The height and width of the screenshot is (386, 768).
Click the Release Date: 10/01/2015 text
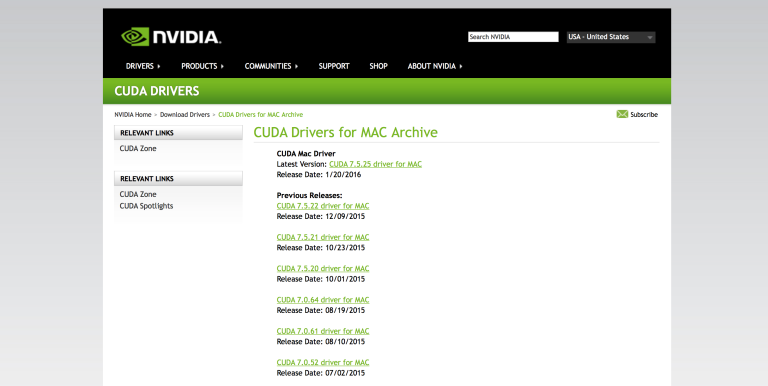click(321, 279)
